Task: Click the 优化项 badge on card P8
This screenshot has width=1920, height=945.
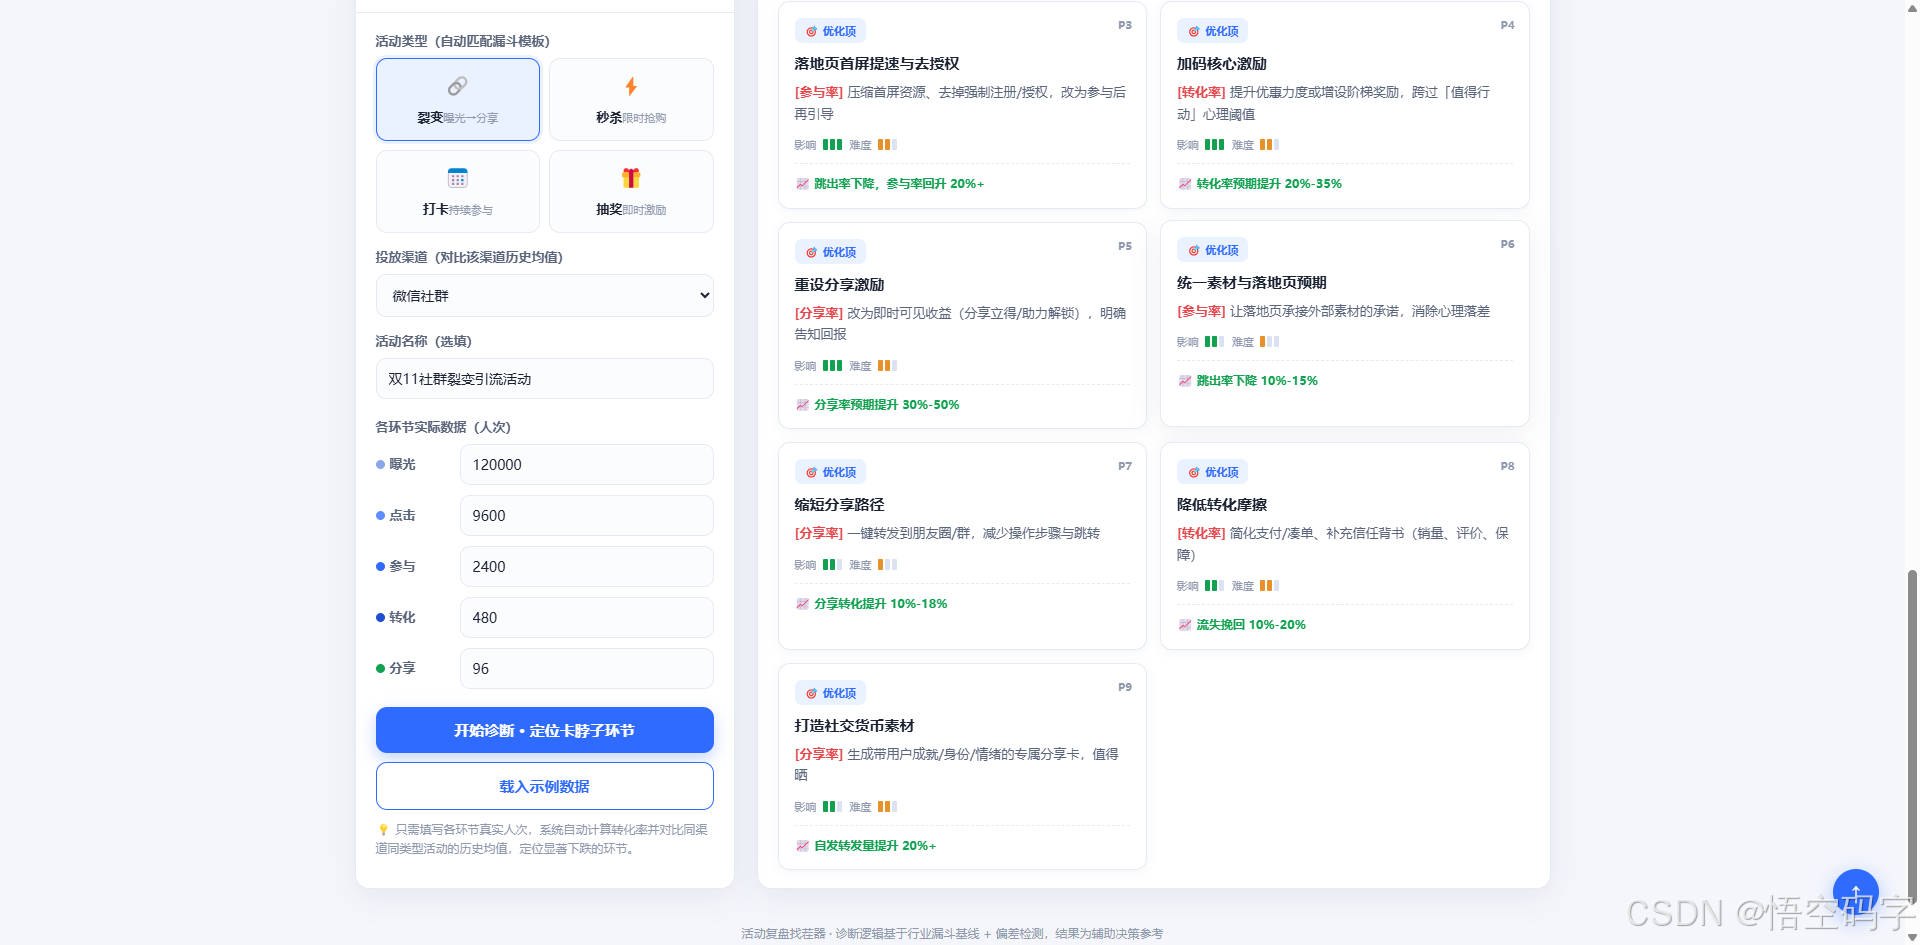Action: [1213, 473]
